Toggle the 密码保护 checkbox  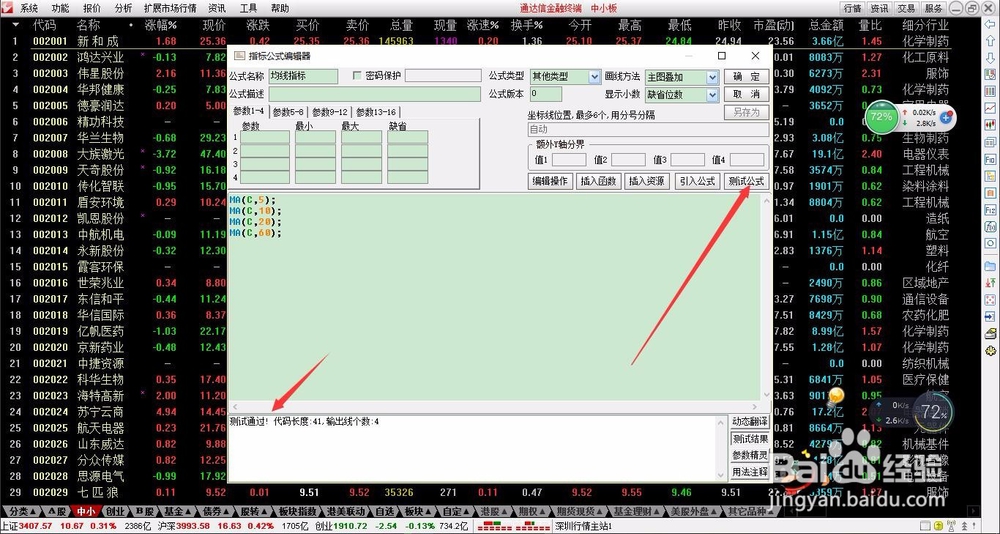(357, 76)
